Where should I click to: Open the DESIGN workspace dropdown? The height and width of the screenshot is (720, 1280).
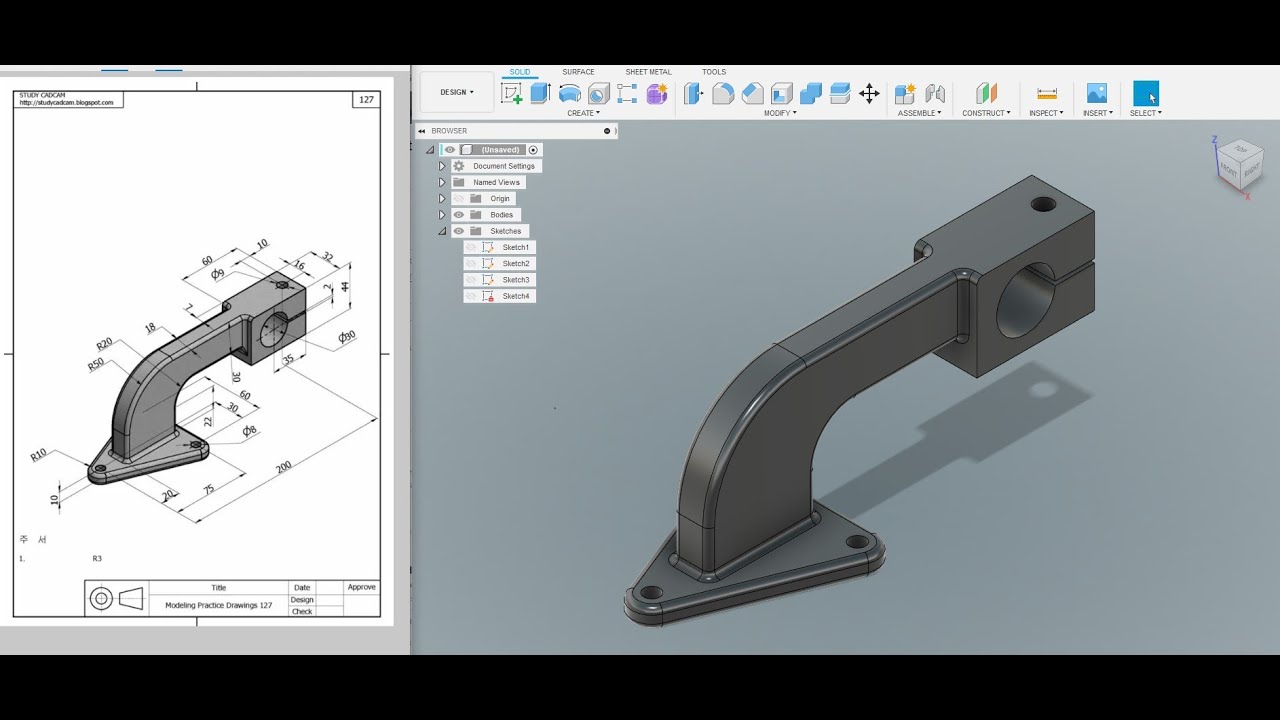[457, 92]
